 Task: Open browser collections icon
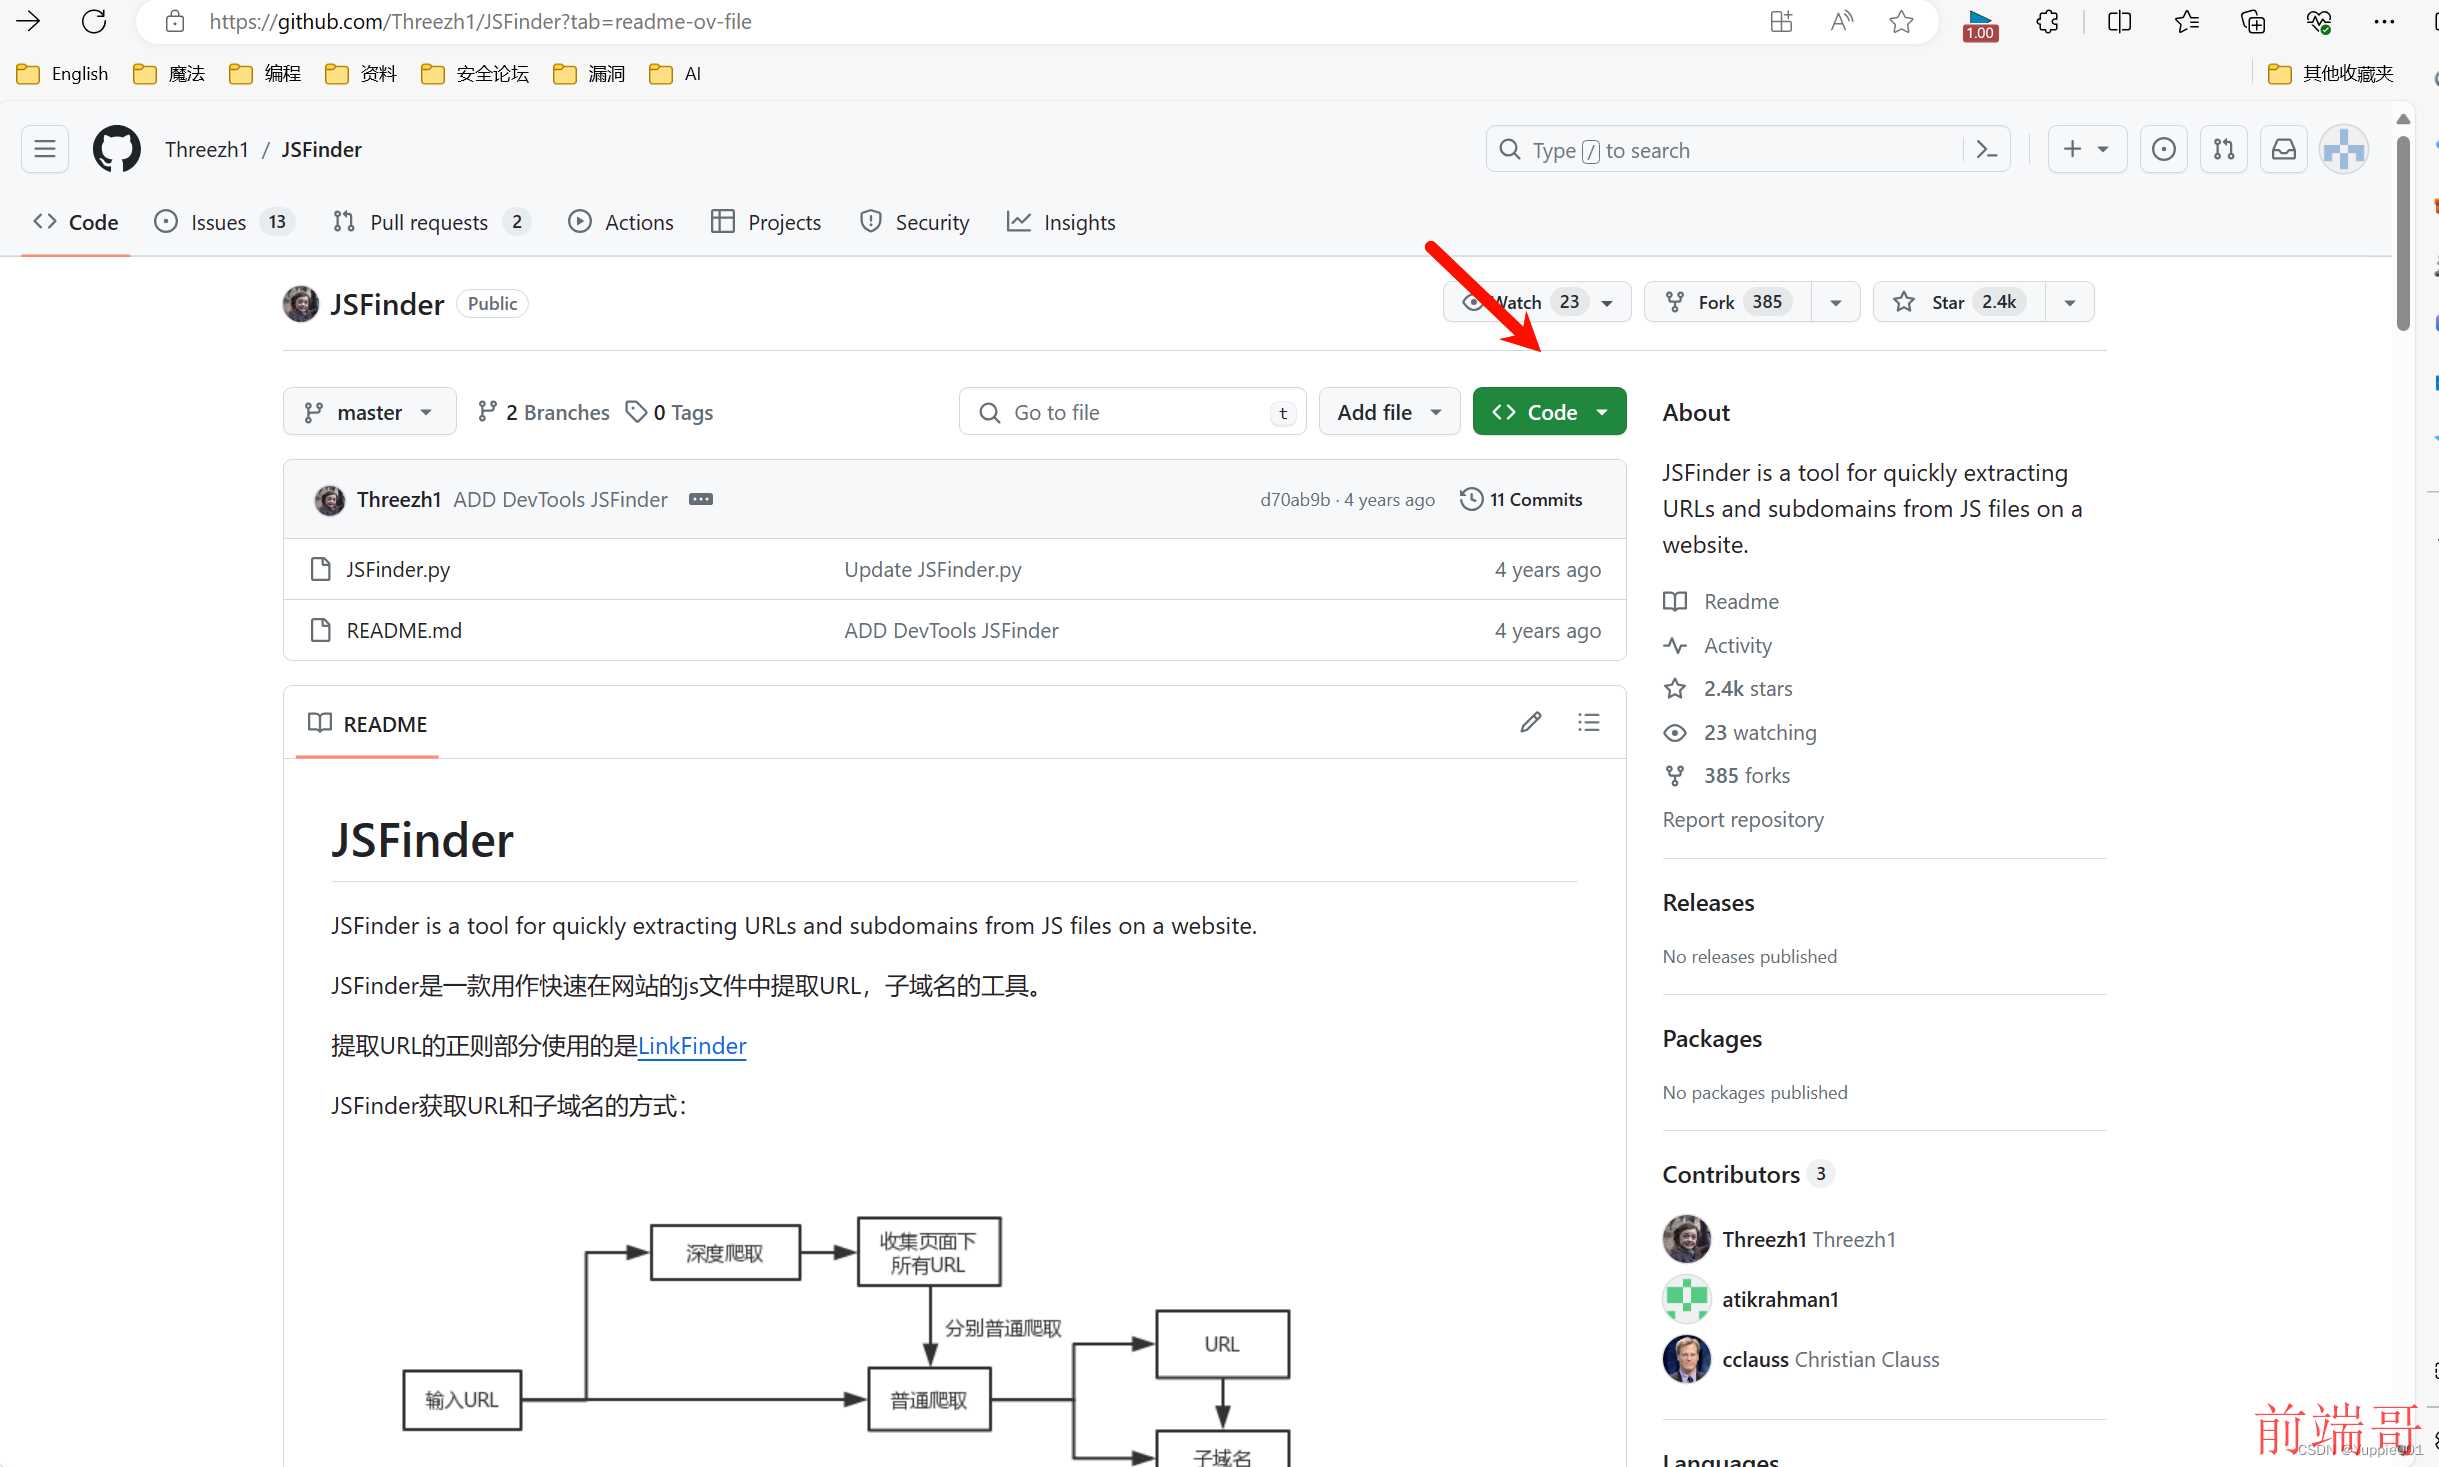tap(2253, 21)
